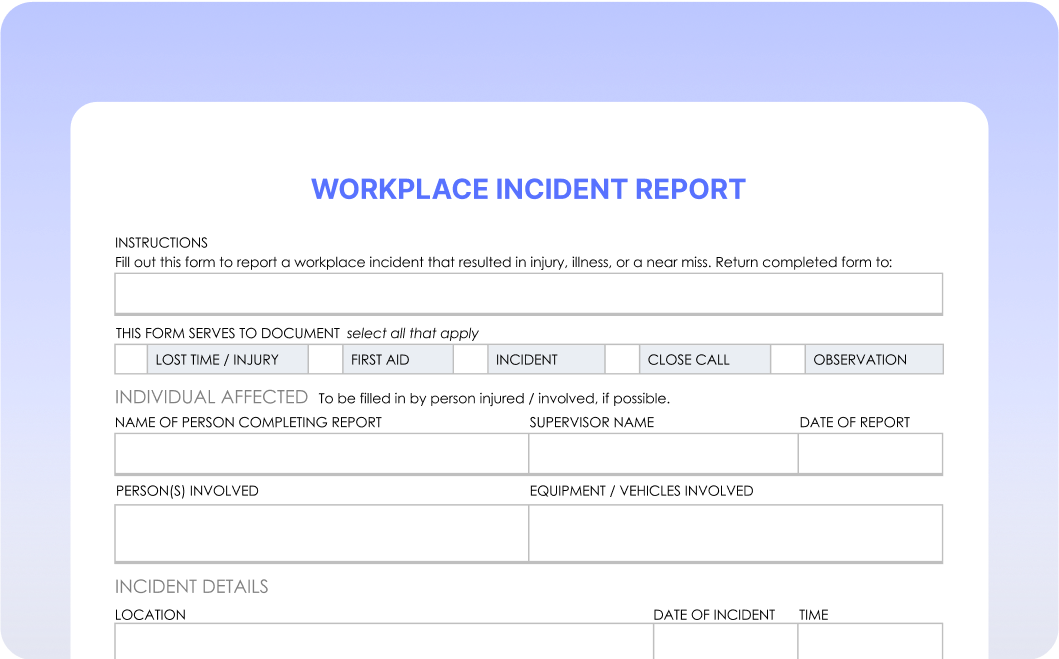Image resolution: width=1059 pixels, height=659 pixels.
Task: Click the Incident Details section heading
Action: click(191, 586)
